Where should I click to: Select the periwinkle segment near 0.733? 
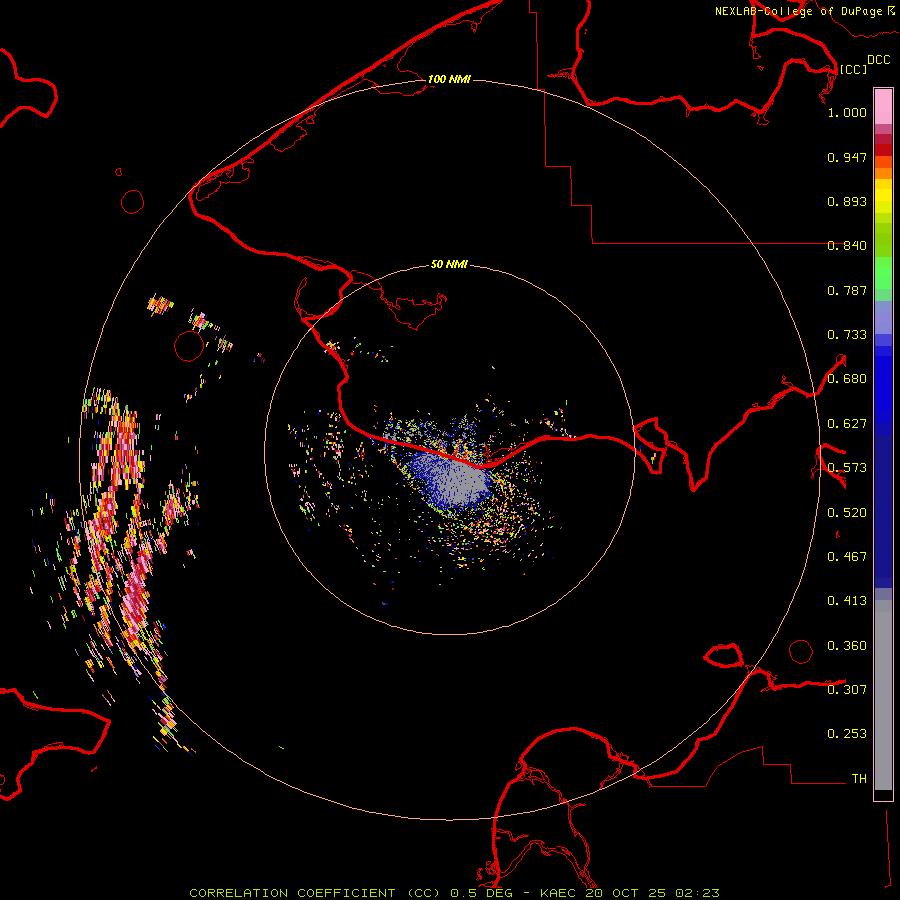coord(883,317)
